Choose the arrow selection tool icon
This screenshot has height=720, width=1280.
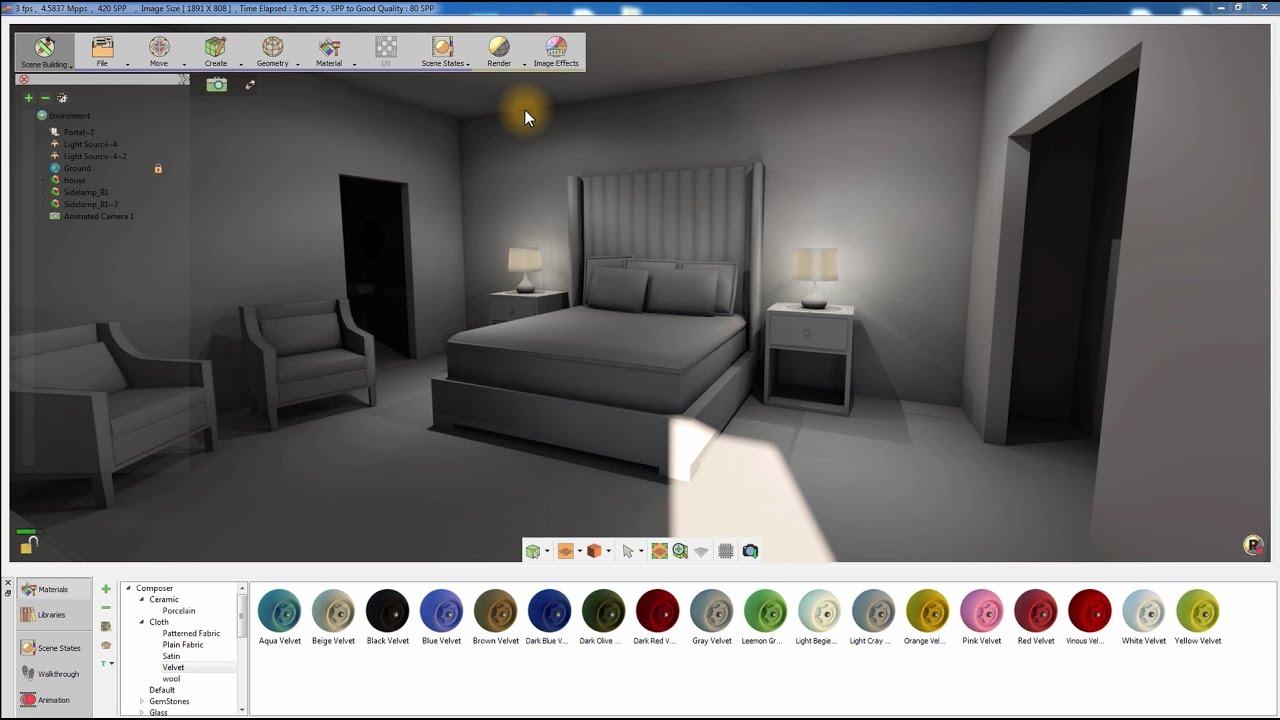pos(628,551)
